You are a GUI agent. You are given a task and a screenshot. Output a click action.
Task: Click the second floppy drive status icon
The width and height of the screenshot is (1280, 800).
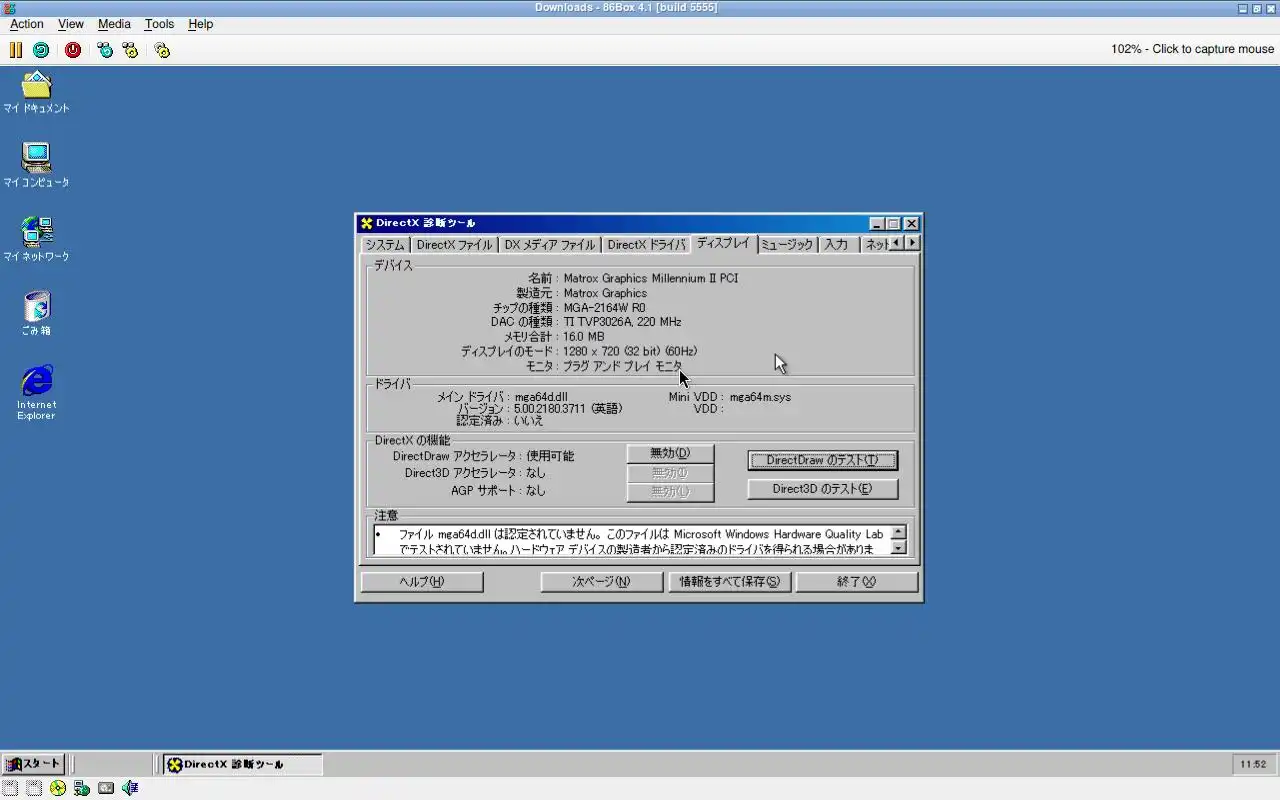[34, 788]
